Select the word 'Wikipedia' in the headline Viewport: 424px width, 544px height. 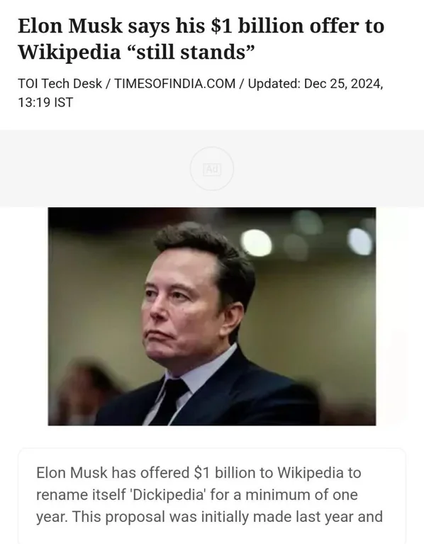[x=69, y=52]
